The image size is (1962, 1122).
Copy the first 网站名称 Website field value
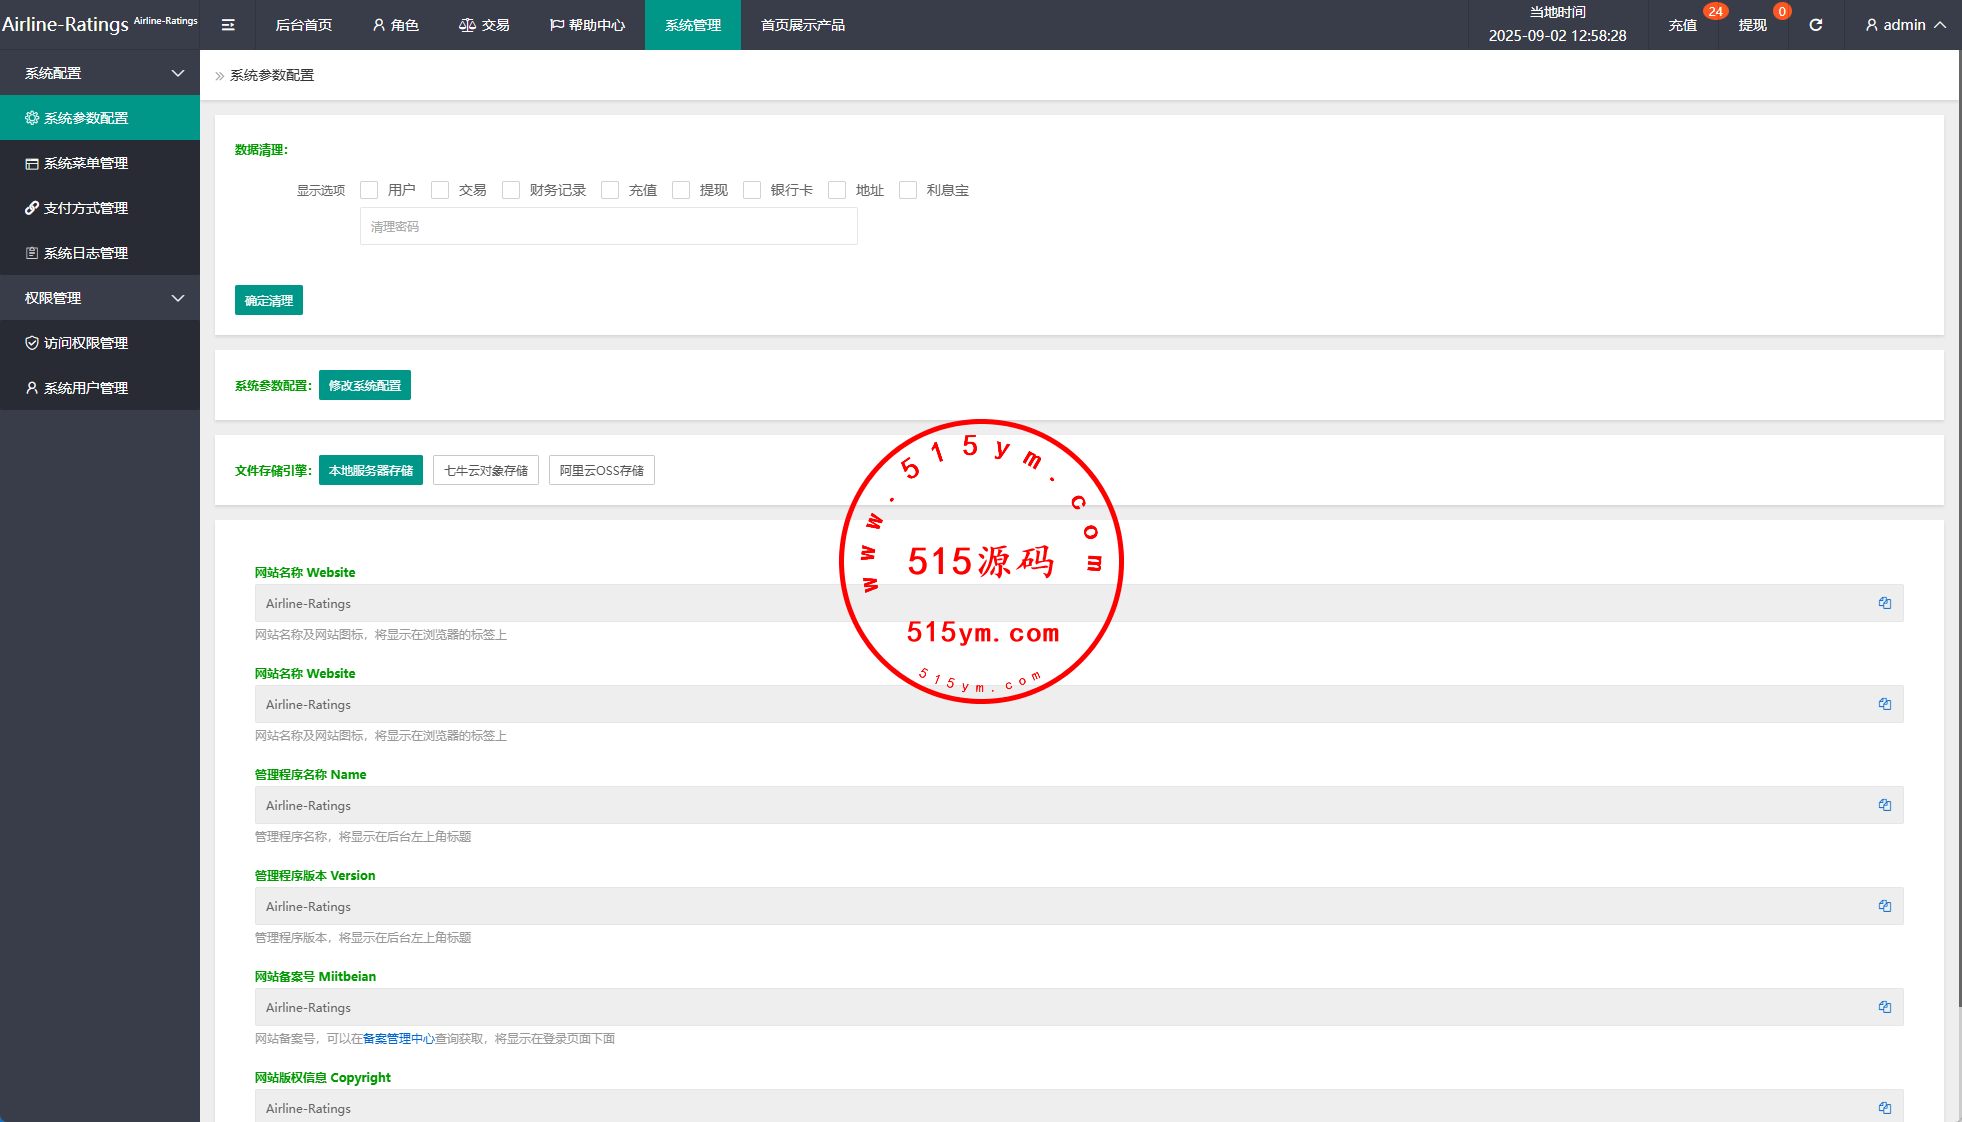pos(1884,603)
